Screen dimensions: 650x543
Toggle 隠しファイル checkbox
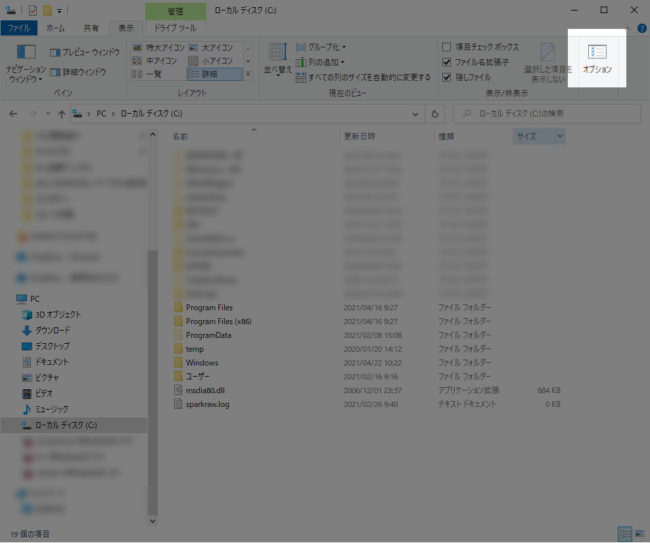tap(446, 77)
